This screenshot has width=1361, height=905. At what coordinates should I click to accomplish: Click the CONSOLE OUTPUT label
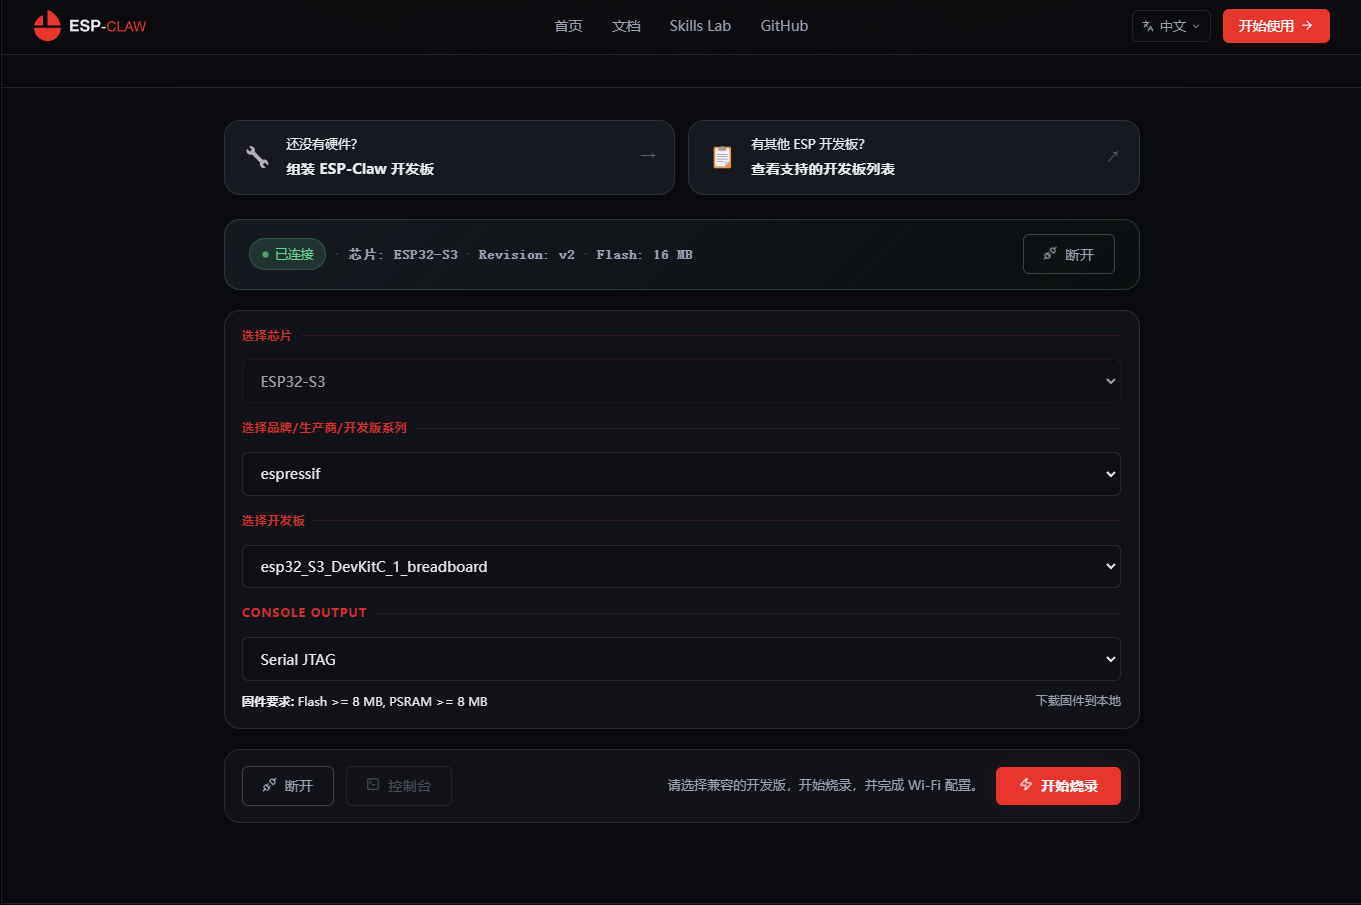[304, 613]
